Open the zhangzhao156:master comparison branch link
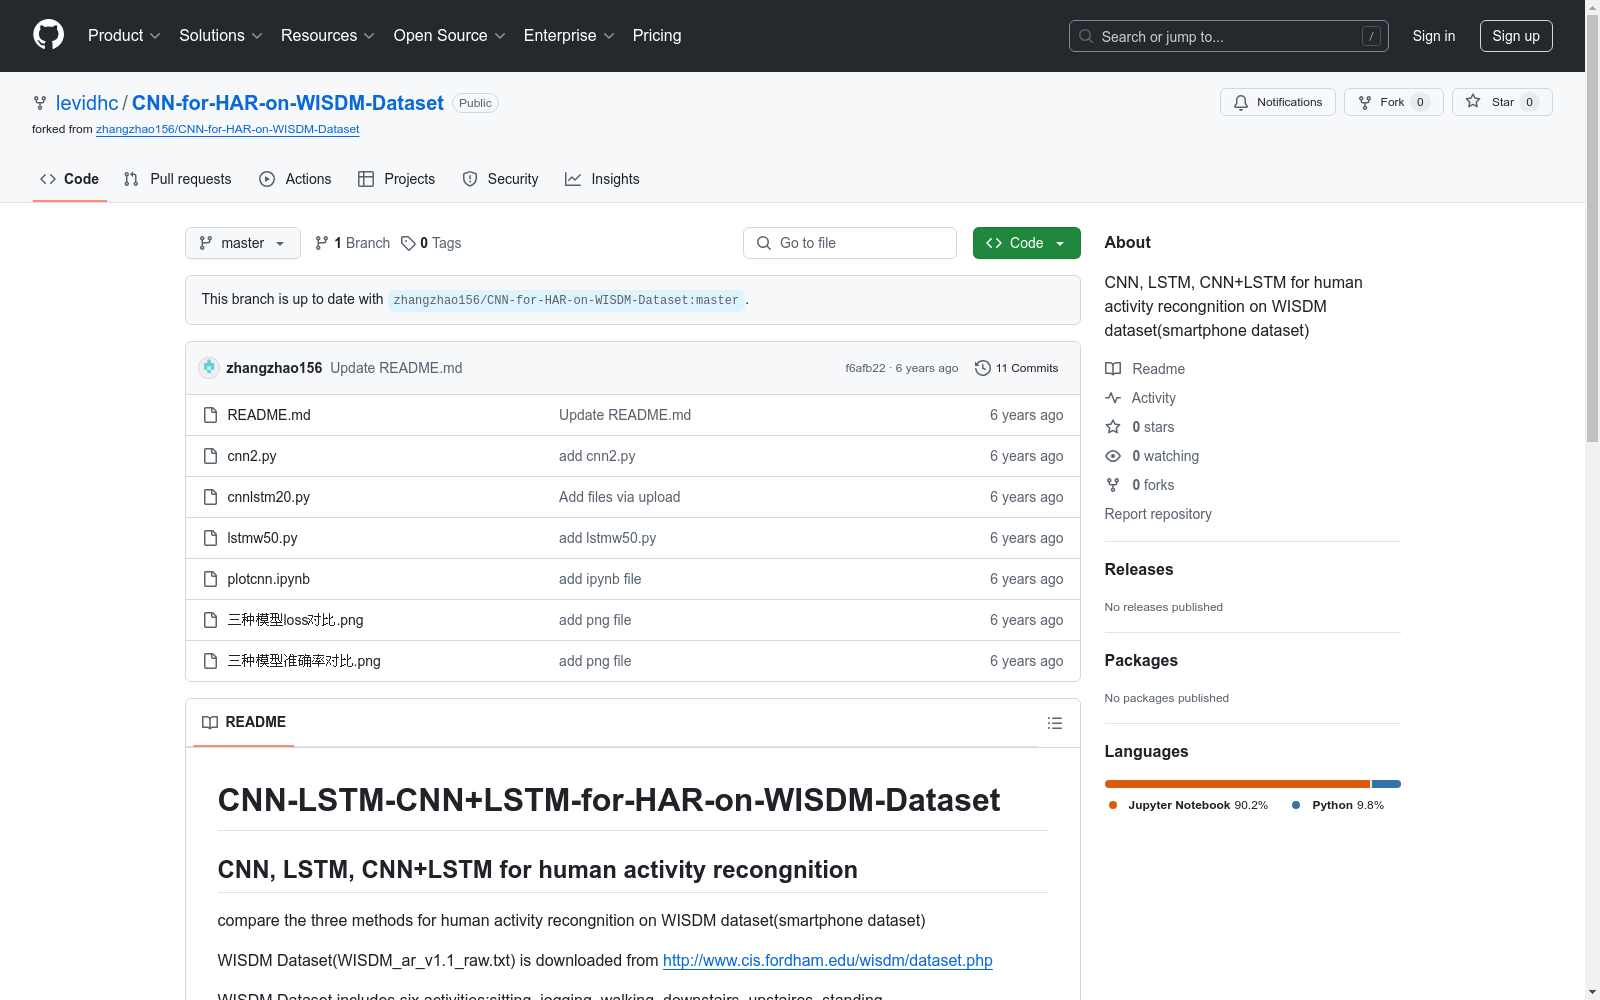 click(566, 300)
